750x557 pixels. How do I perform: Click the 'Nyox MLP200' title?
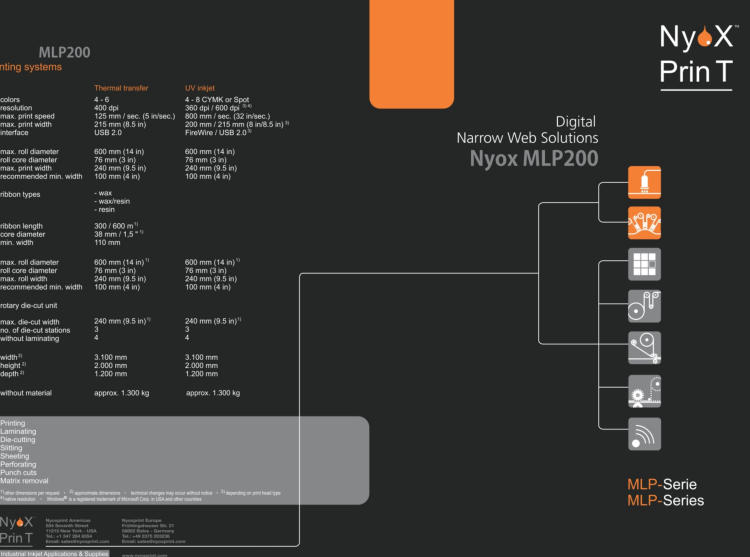[x=534, y=158]
